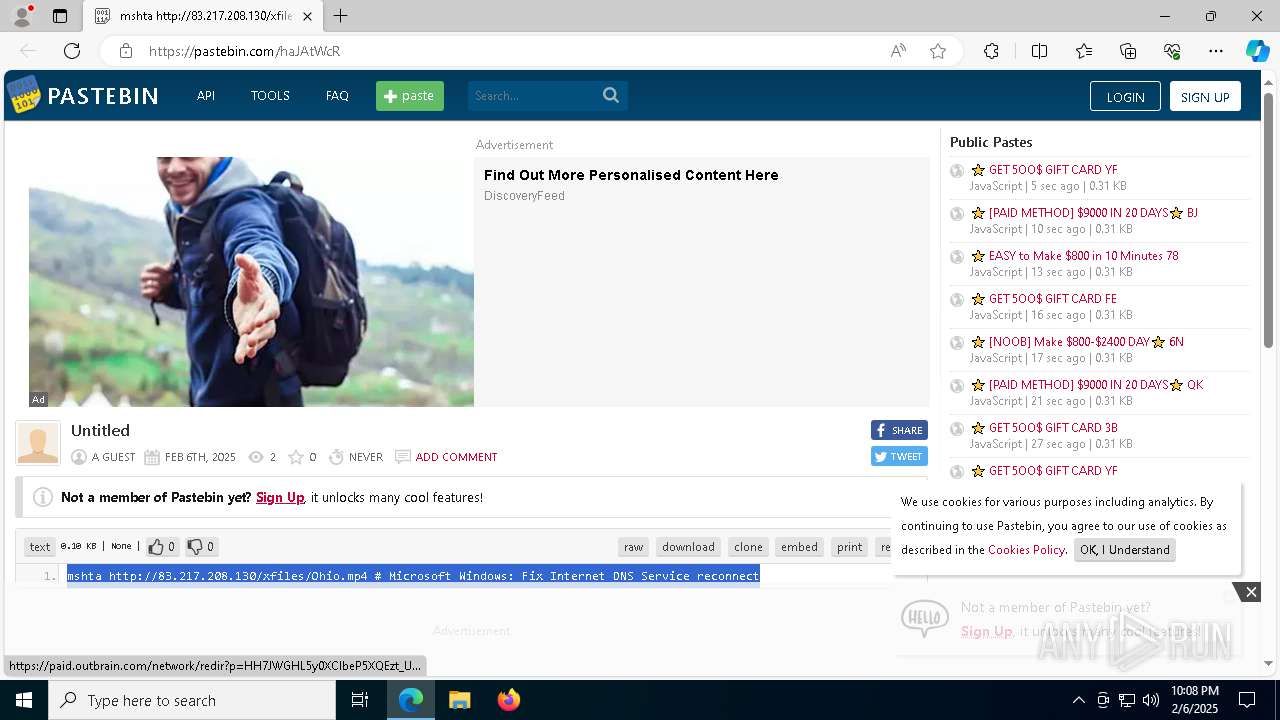Viewport: 1280px width, 720px height.
Task: Print the paste
Action: click(850, 547)
